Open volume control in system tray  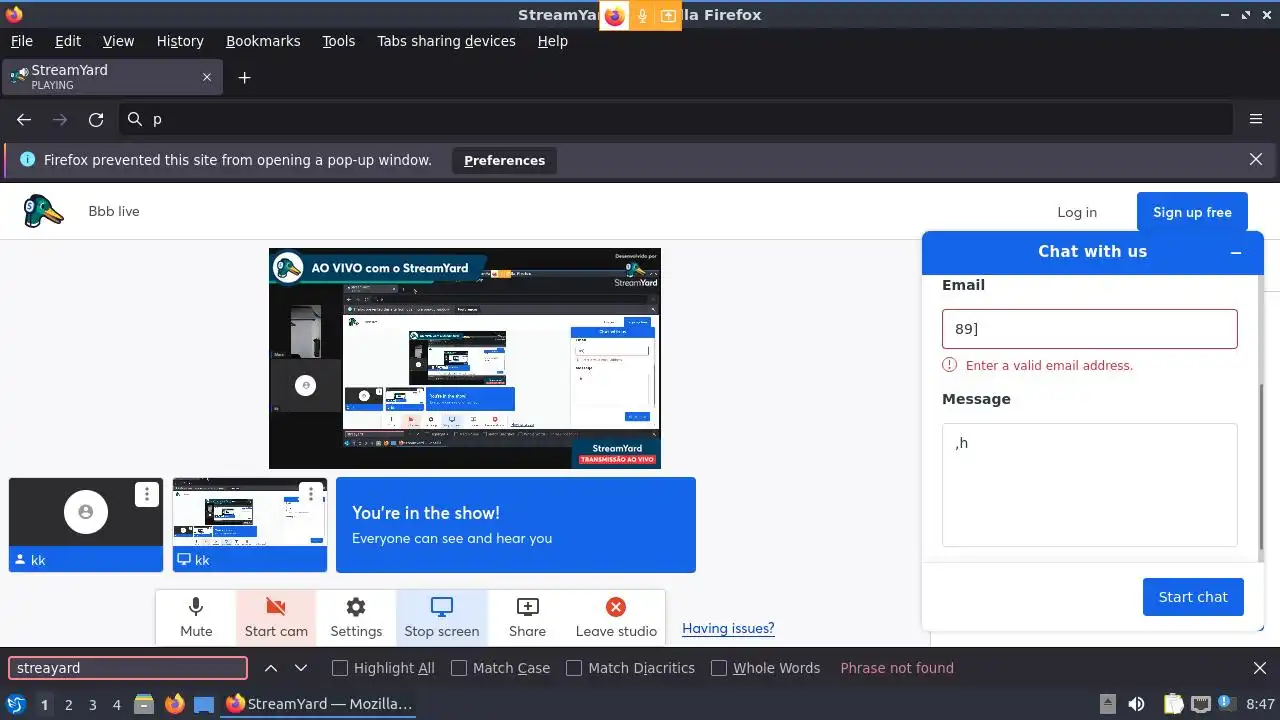pos(1136,704)
